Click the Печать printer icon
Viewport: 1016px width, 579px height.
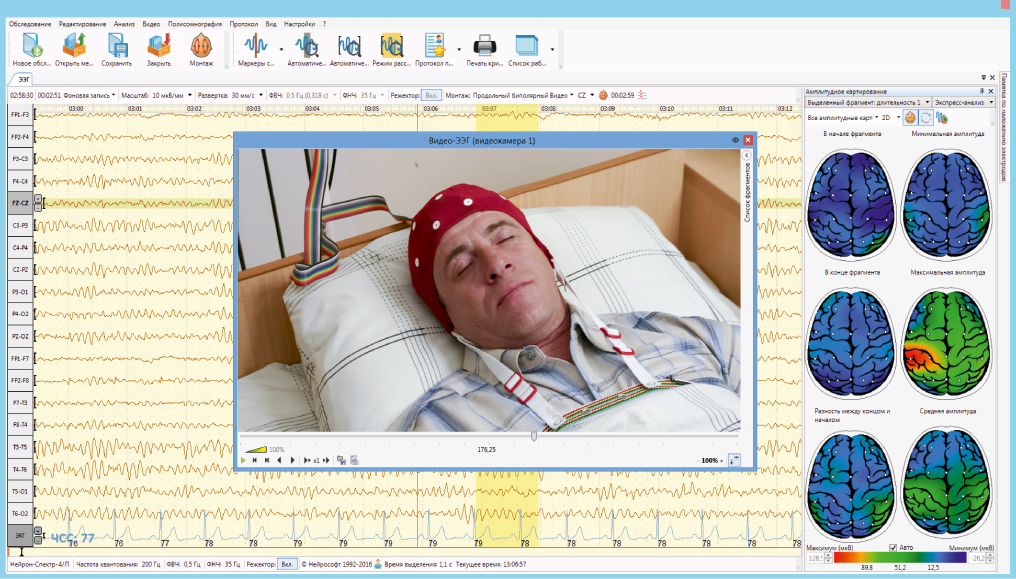coord(484,46)
